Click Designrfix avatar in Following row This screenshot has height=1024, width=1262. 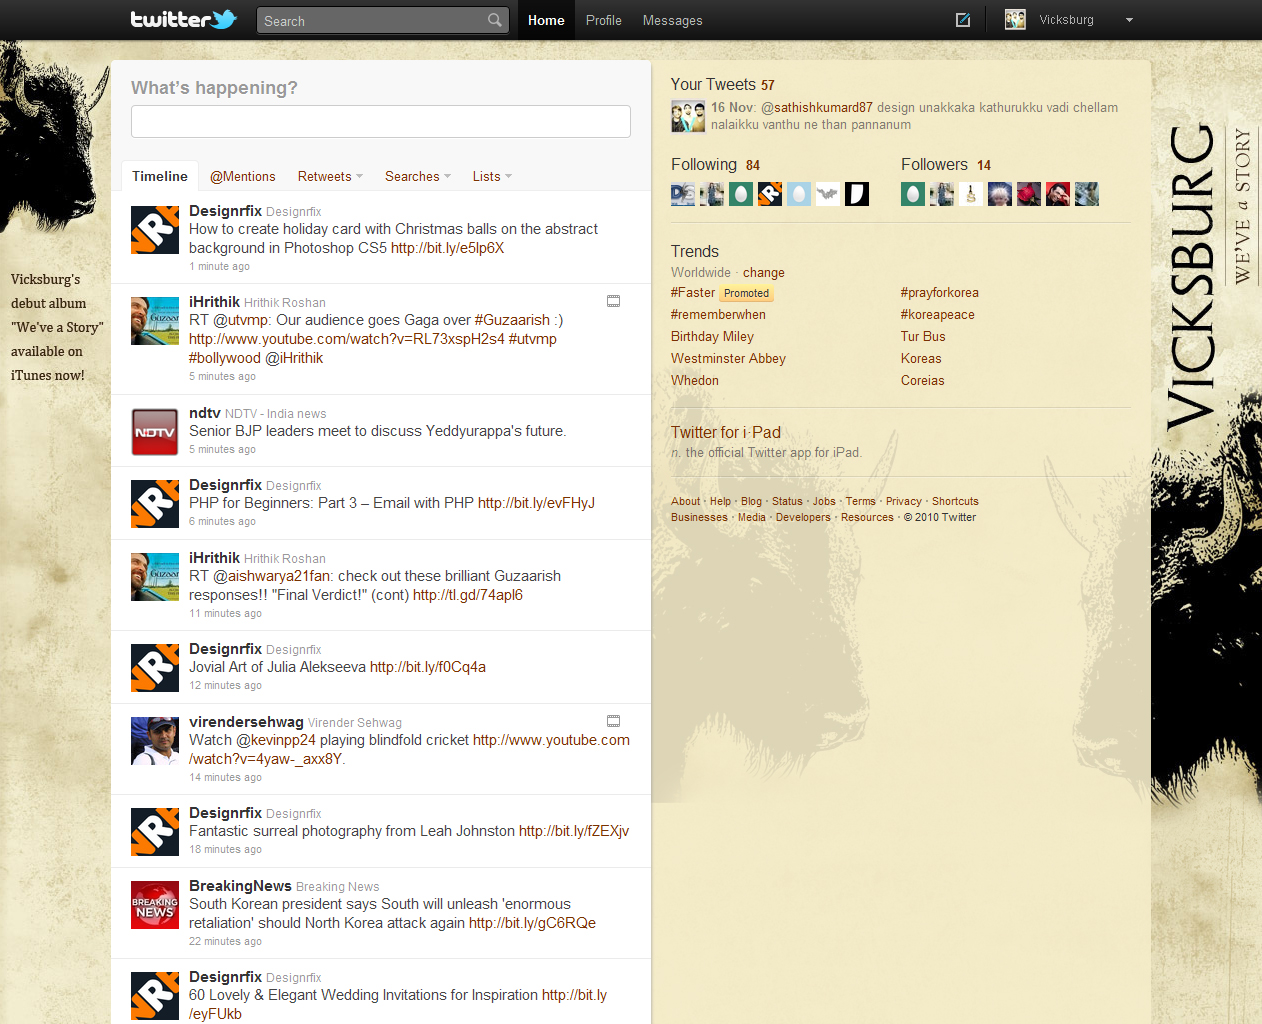coord(770,194)
